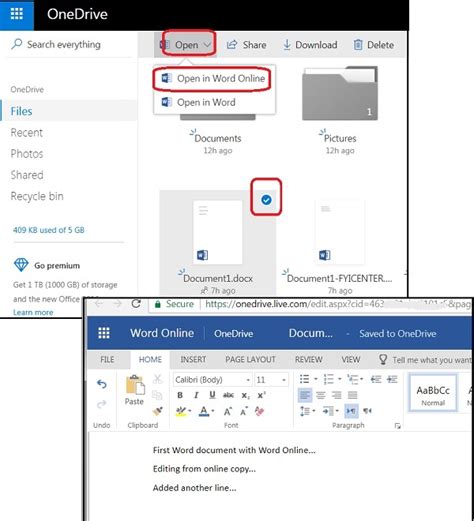Select the Format Painter brush
474x521 pixels.
click(157, 411)
